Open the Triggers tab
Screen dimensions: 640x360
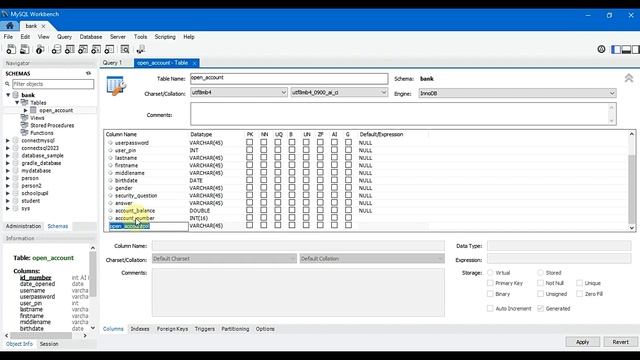click(204, 329)
